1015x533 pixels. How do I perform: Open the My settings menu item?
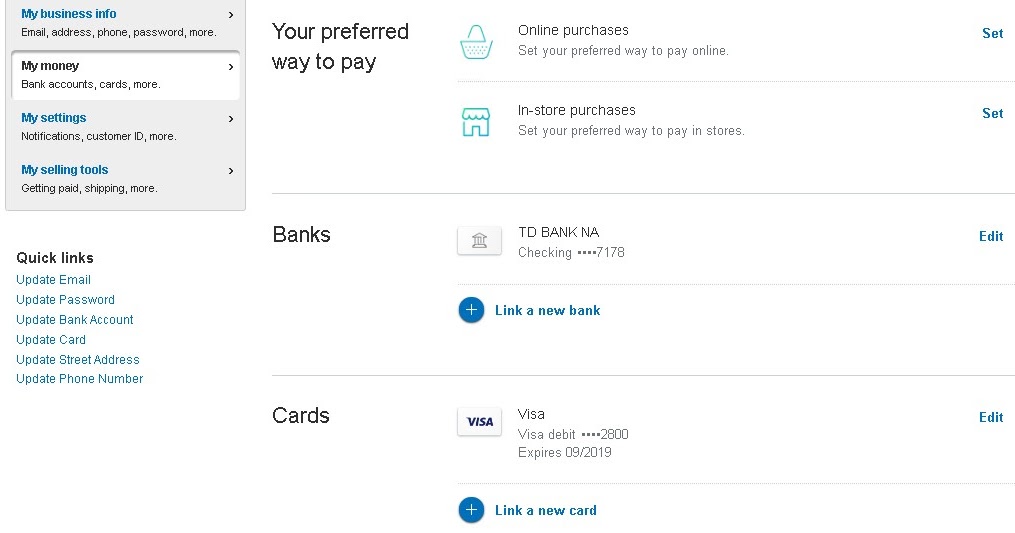(126, 126)
